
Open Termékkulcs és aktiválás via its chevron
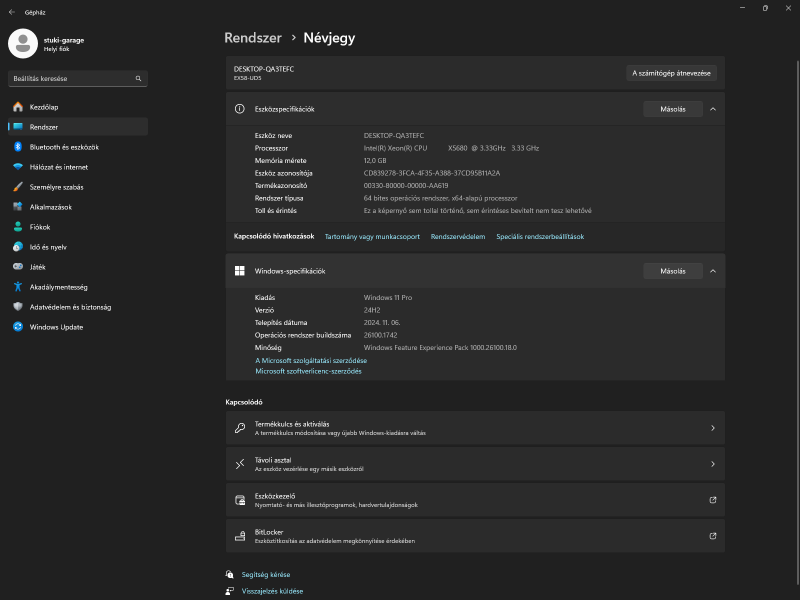(713, 428)
